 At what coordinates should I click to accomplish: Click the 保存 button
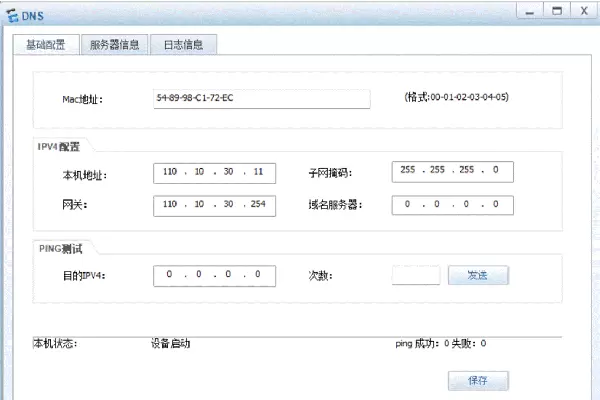pos(477,381)
